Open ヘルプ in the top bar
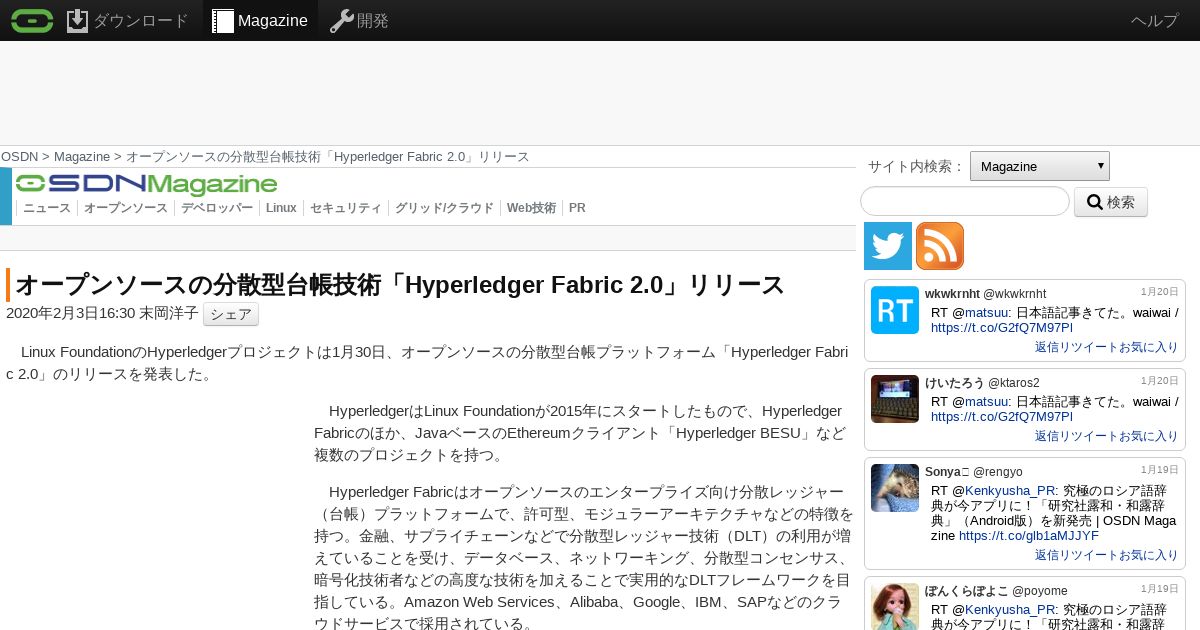Image resolution: width=1200 pixels, height=630 pixels. pyautogui.click(x=1155, y=21)
